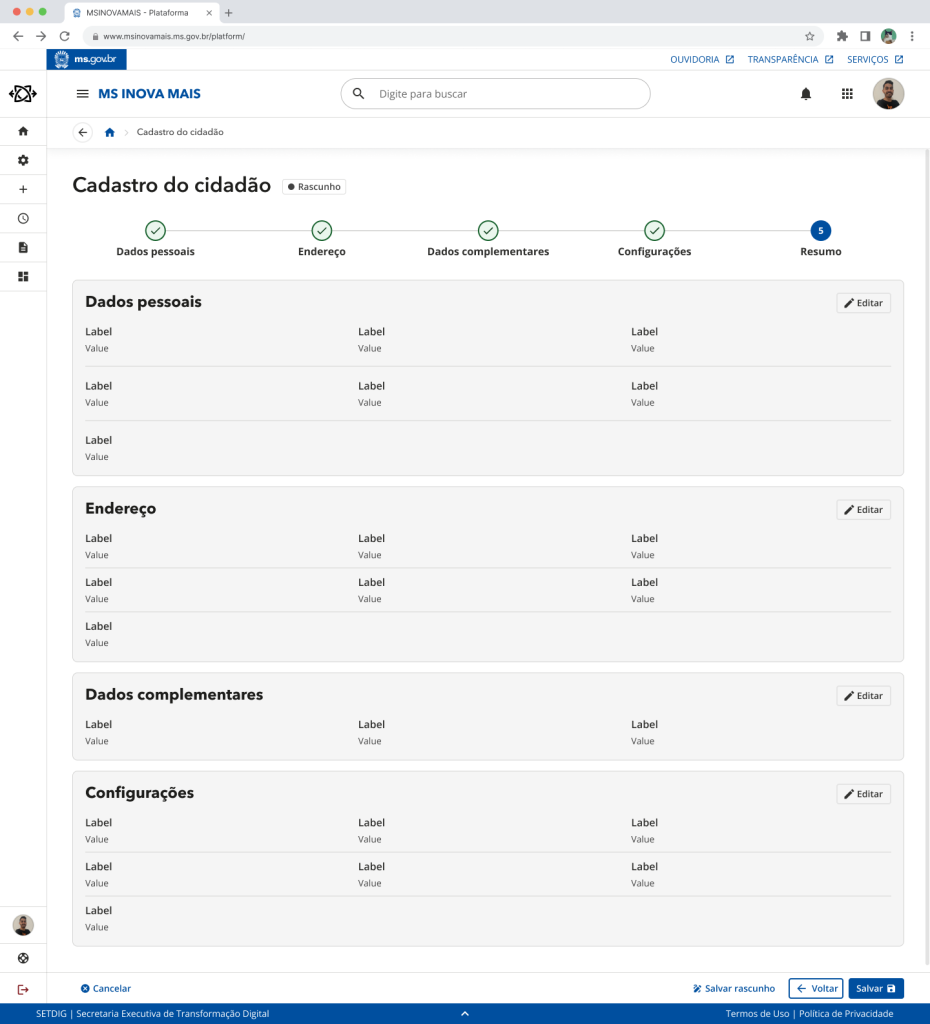930x1024 pixels.
Task: Expand the footer chevron up arrow
Action: click(465, 1014)
